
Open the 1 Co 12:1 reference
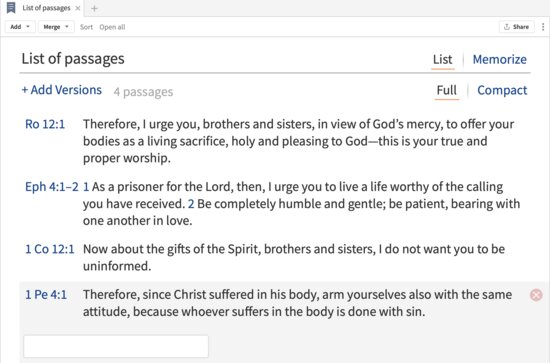(49, 249)
